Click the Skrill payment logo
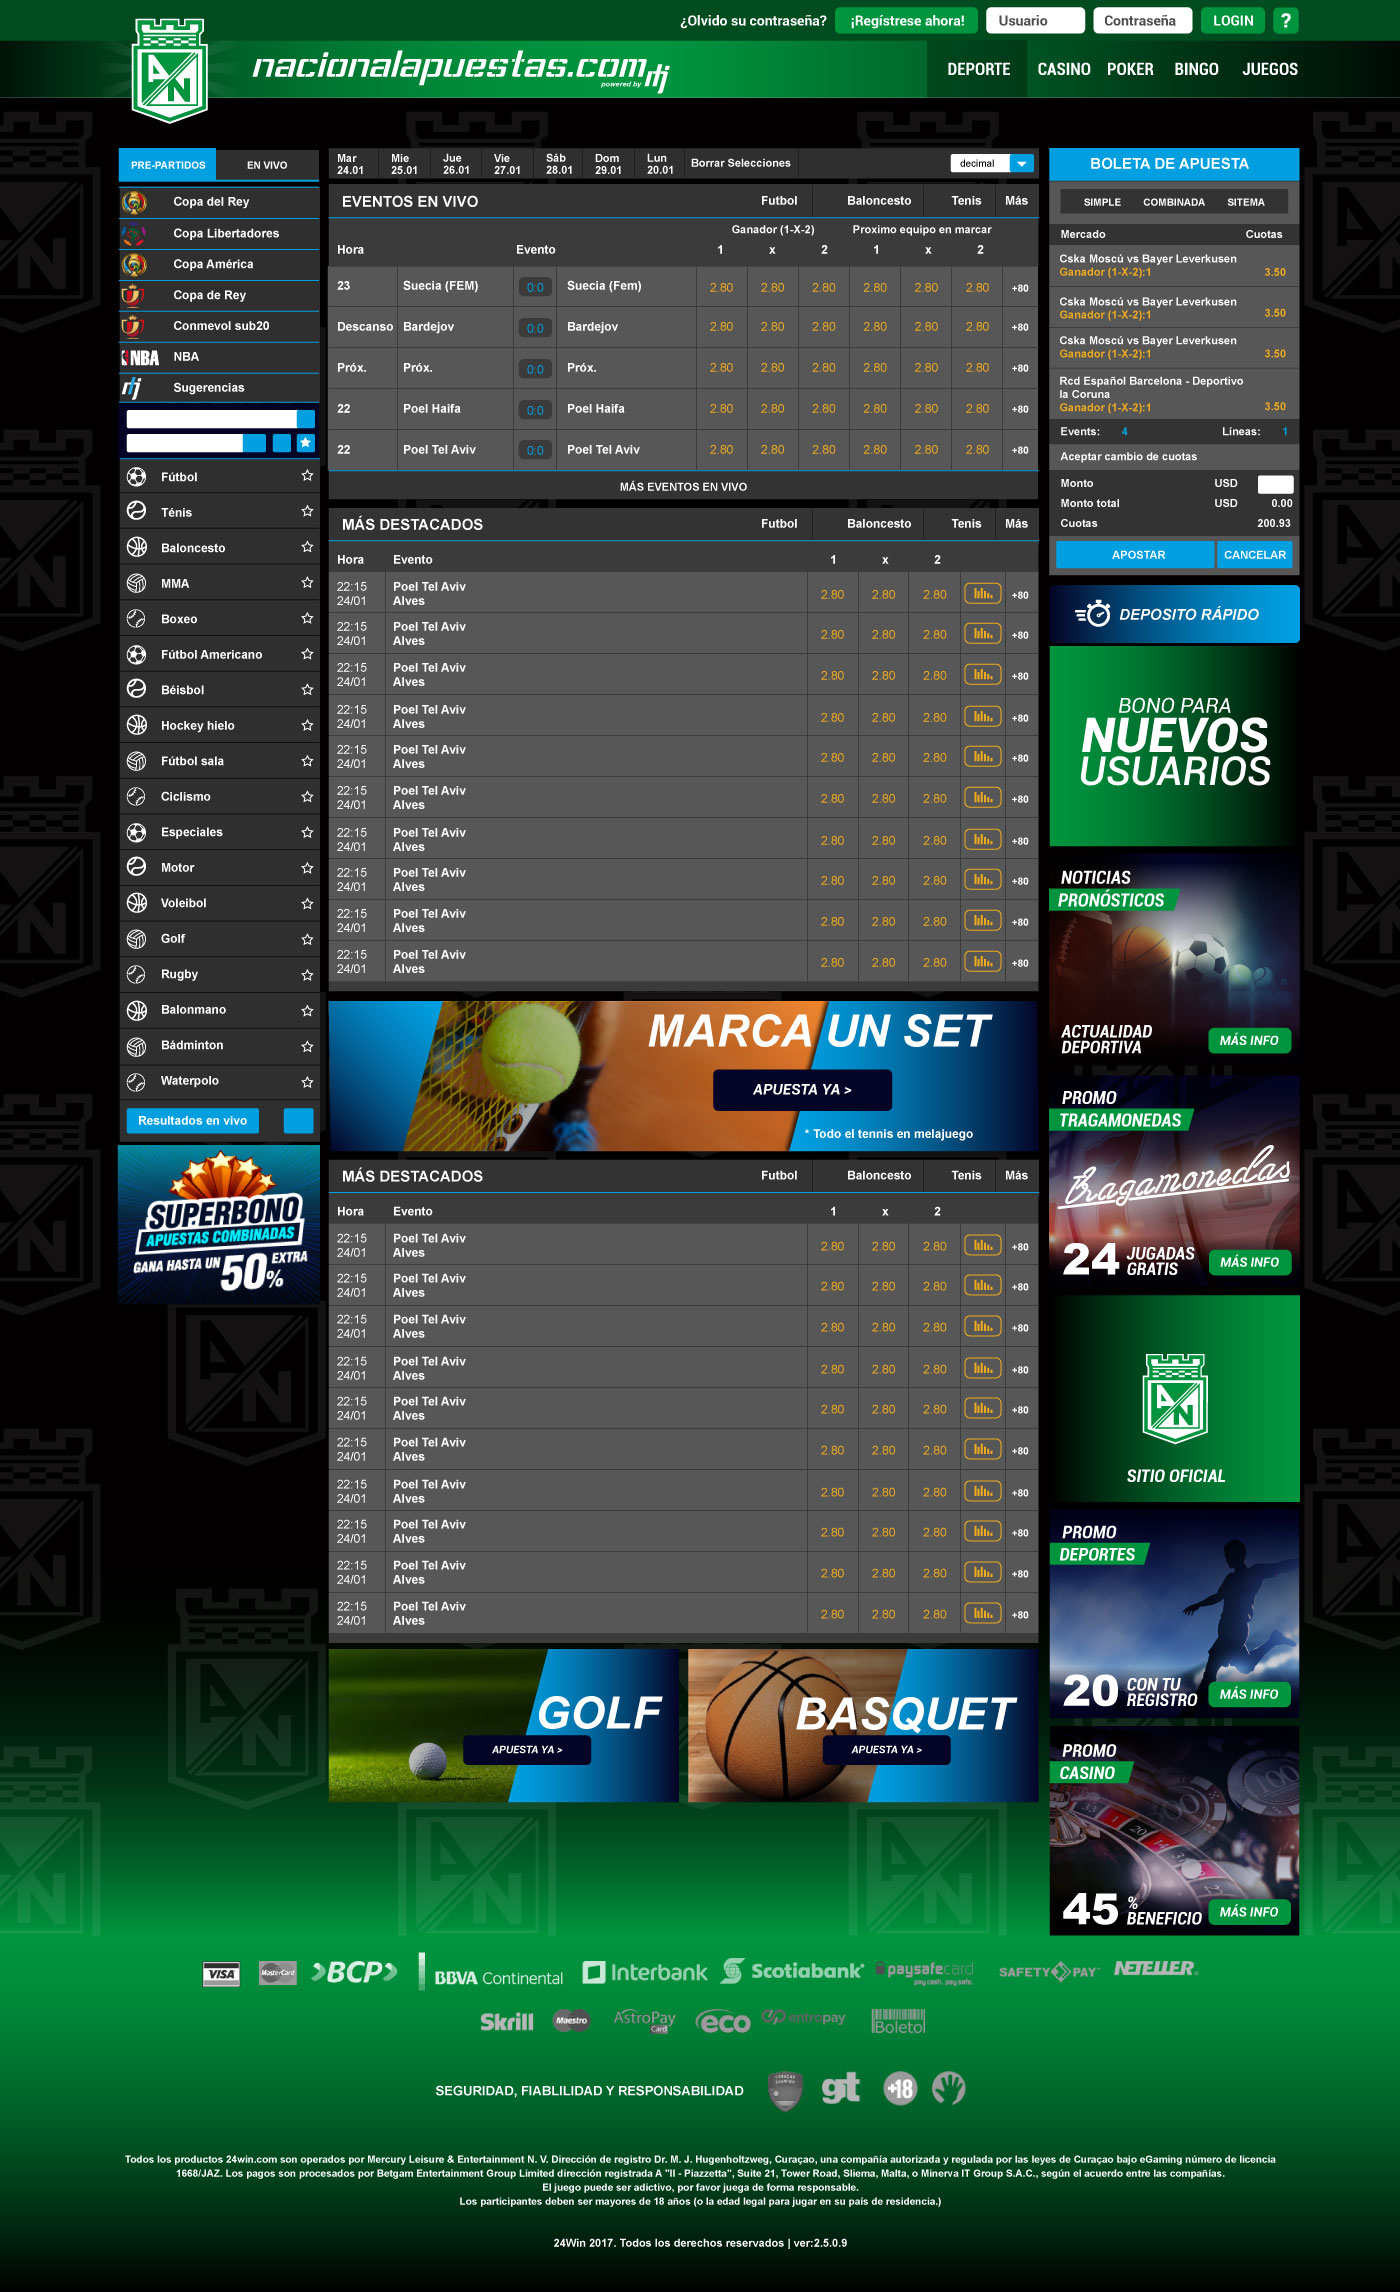Image resolution: width=1400 pixels, height=2292 pixels. (507, 2021)
